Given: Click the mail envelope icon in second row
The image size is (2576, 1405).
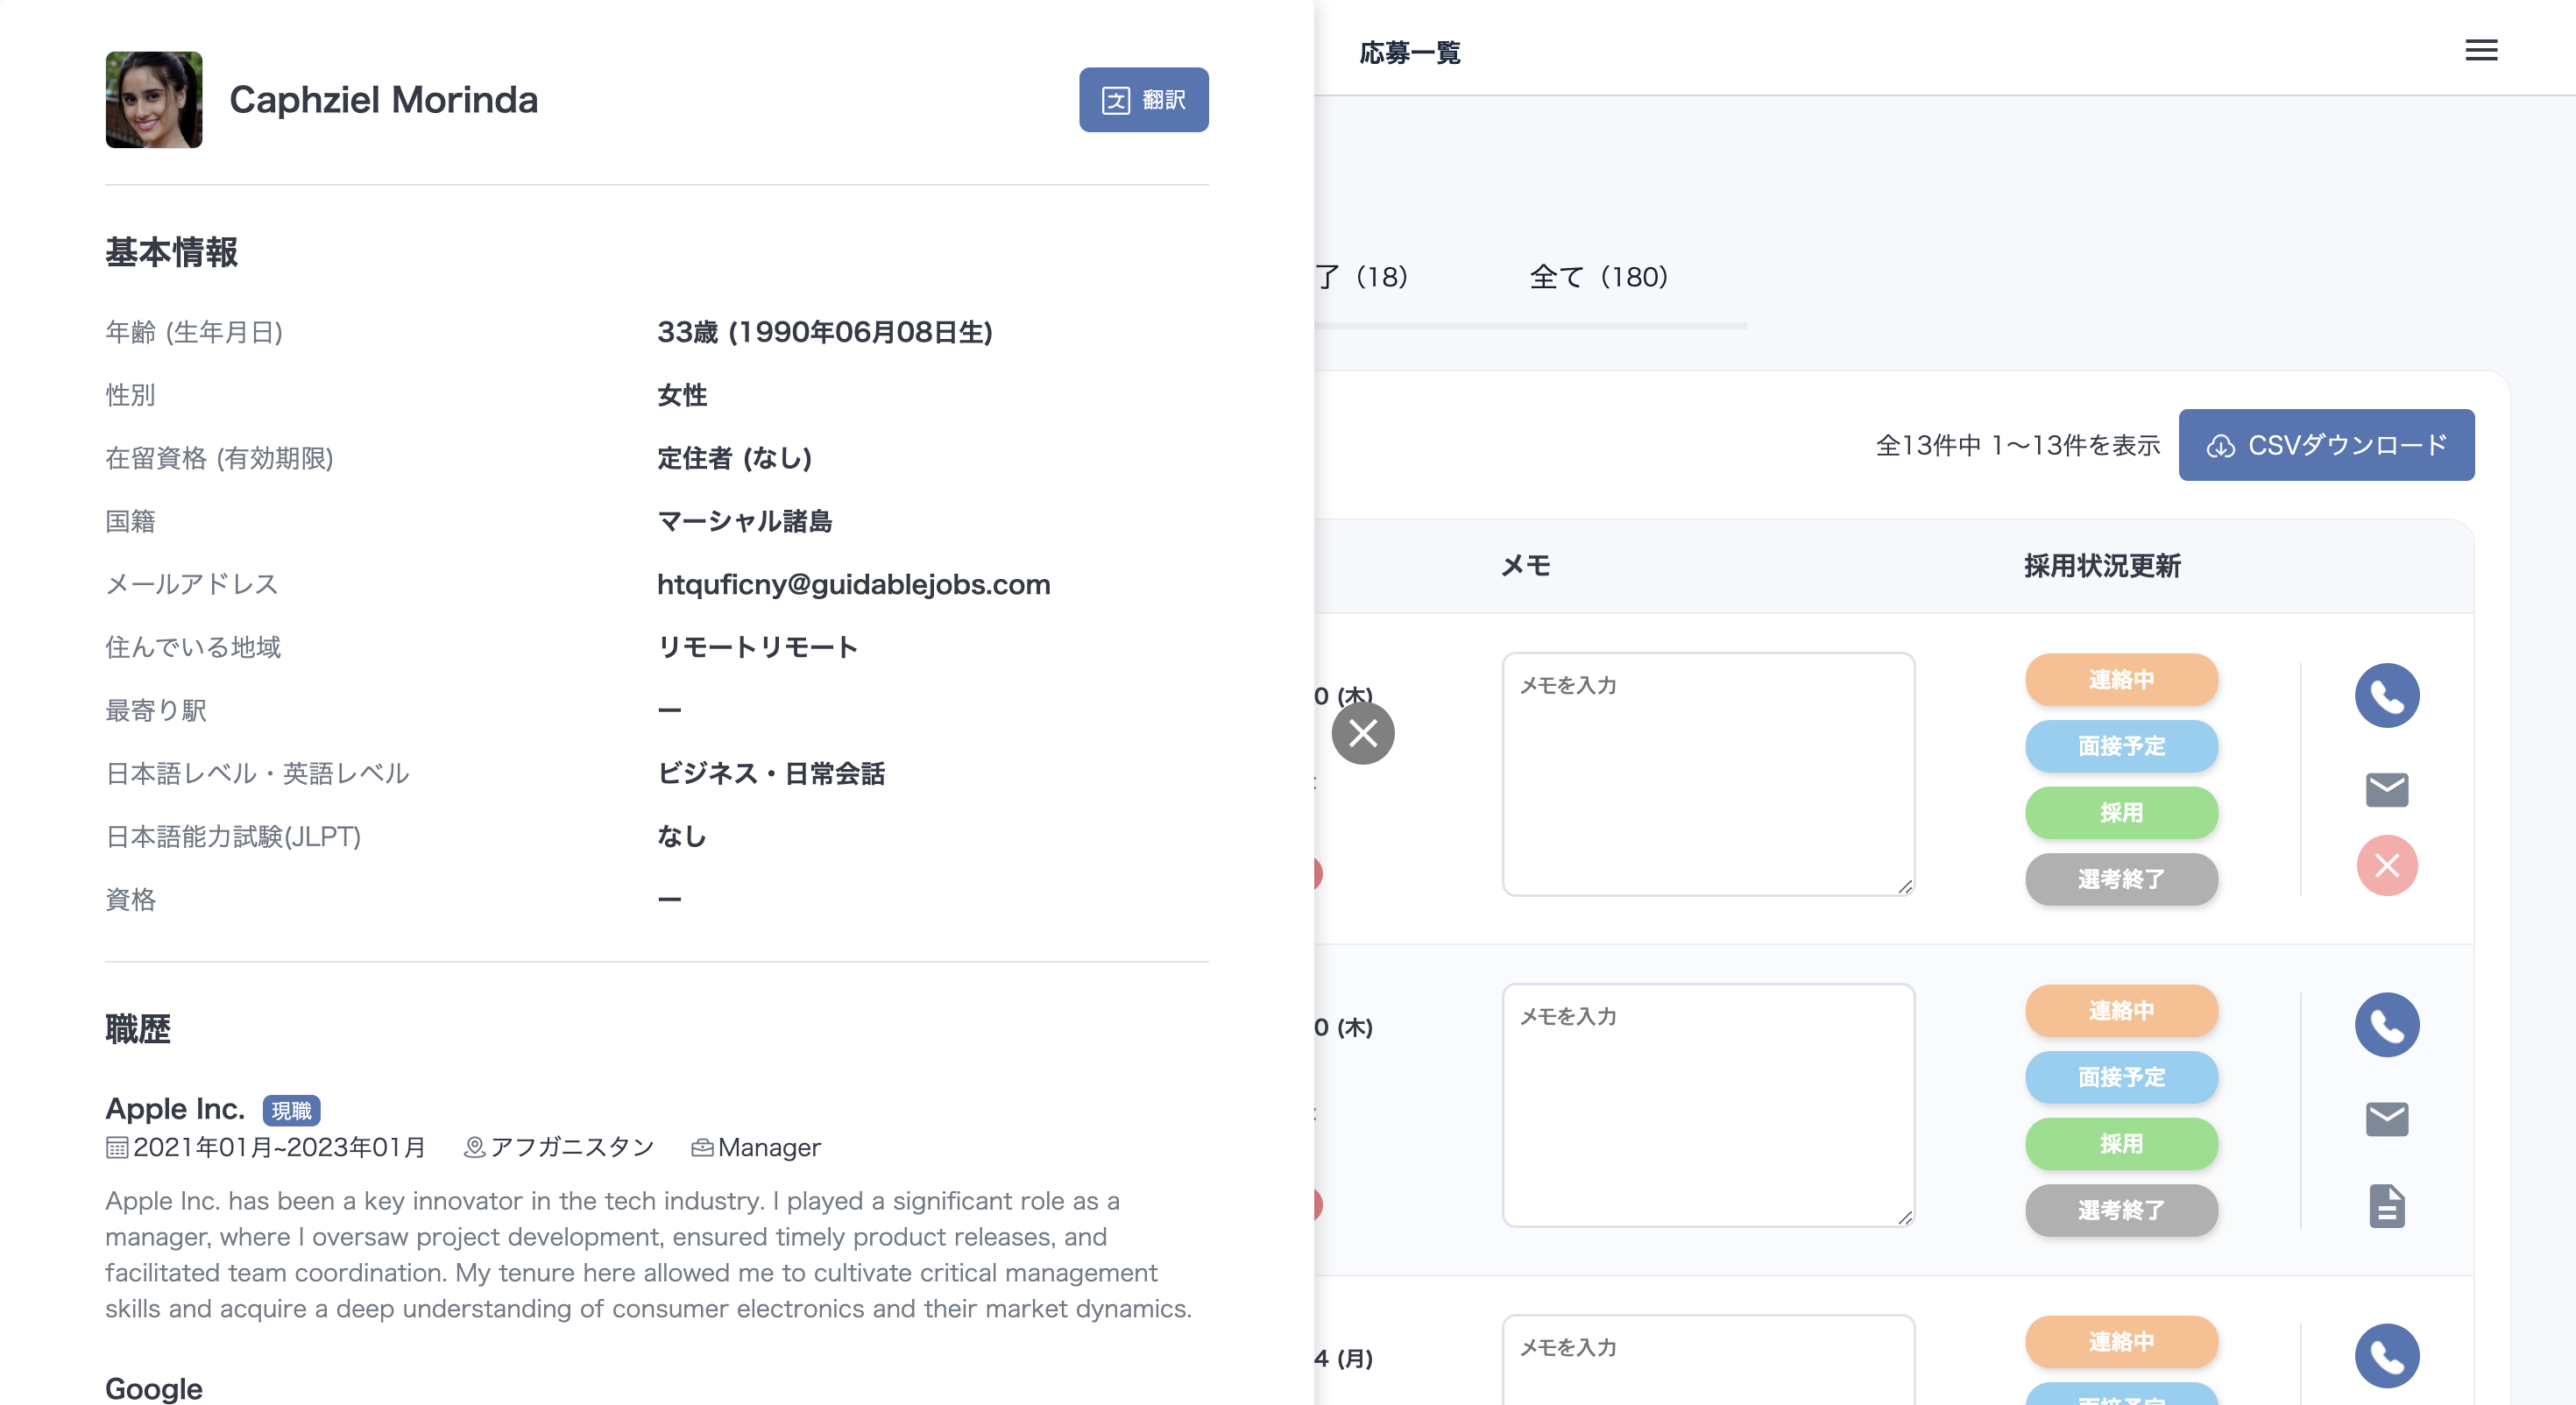Looking at the screenshot, I should coord(2386,1119).
